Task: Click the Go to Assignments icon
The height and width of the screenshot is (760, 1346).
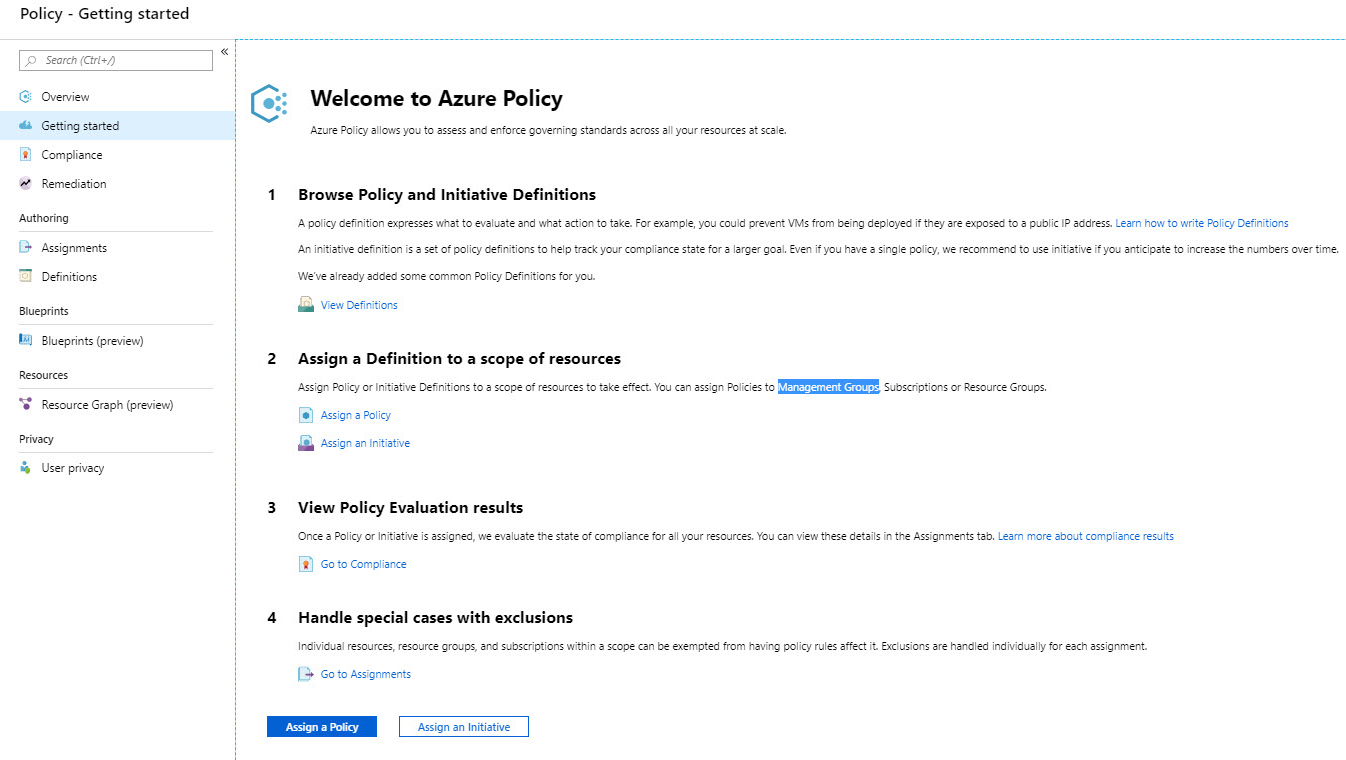Action: click(x=306, y=674)
